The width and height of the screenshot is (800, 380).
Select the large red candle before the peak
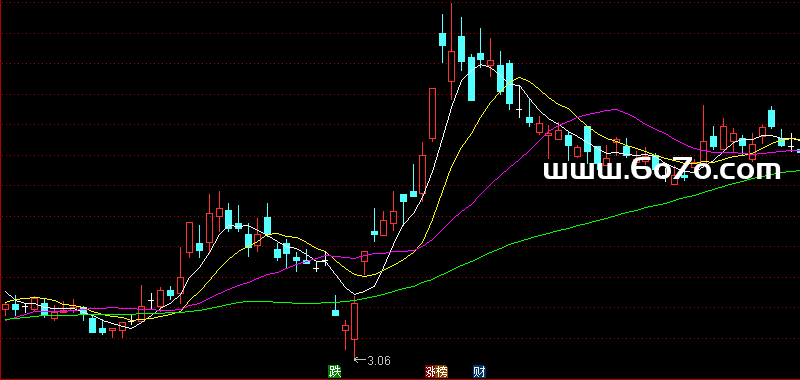[433, 114]
